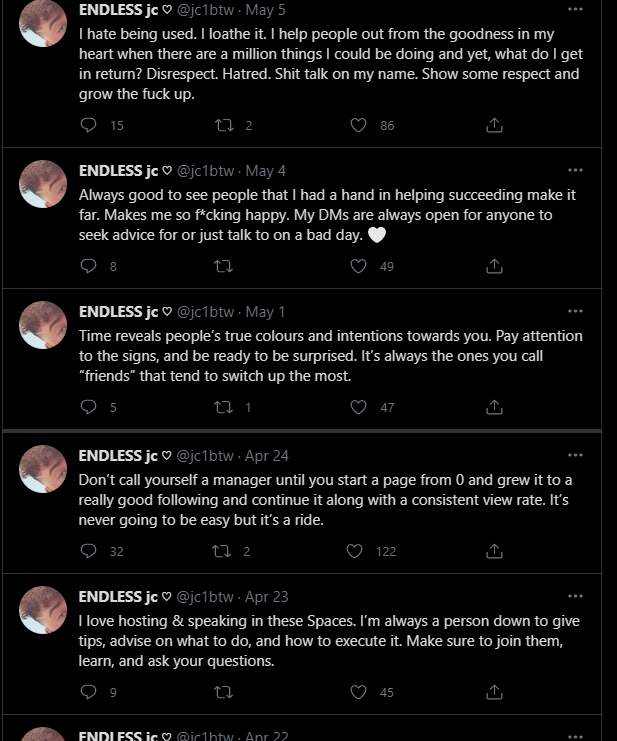Share the Apr 24 manager tweet
The height and width of the screenshot is (741, 617).
click(493, 551)
